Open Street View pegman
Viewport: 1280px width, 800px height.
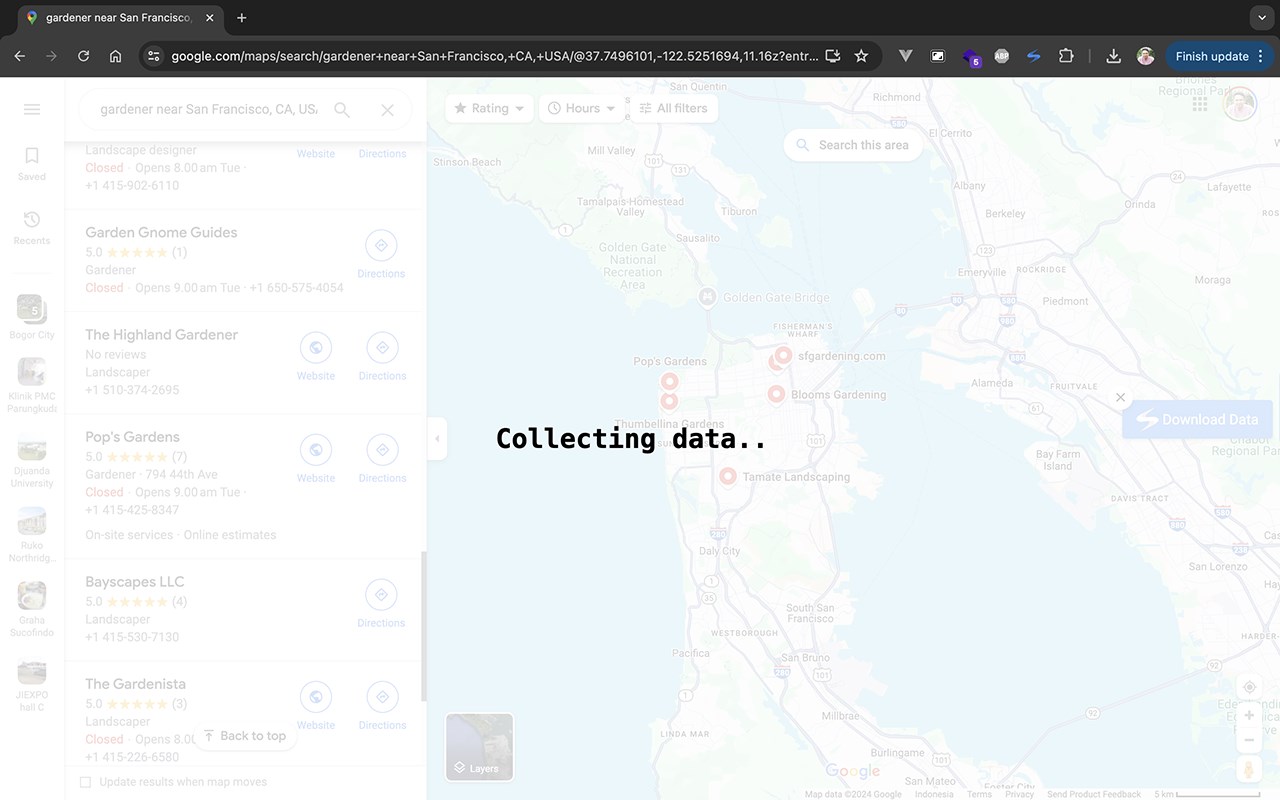(1249, 770)
